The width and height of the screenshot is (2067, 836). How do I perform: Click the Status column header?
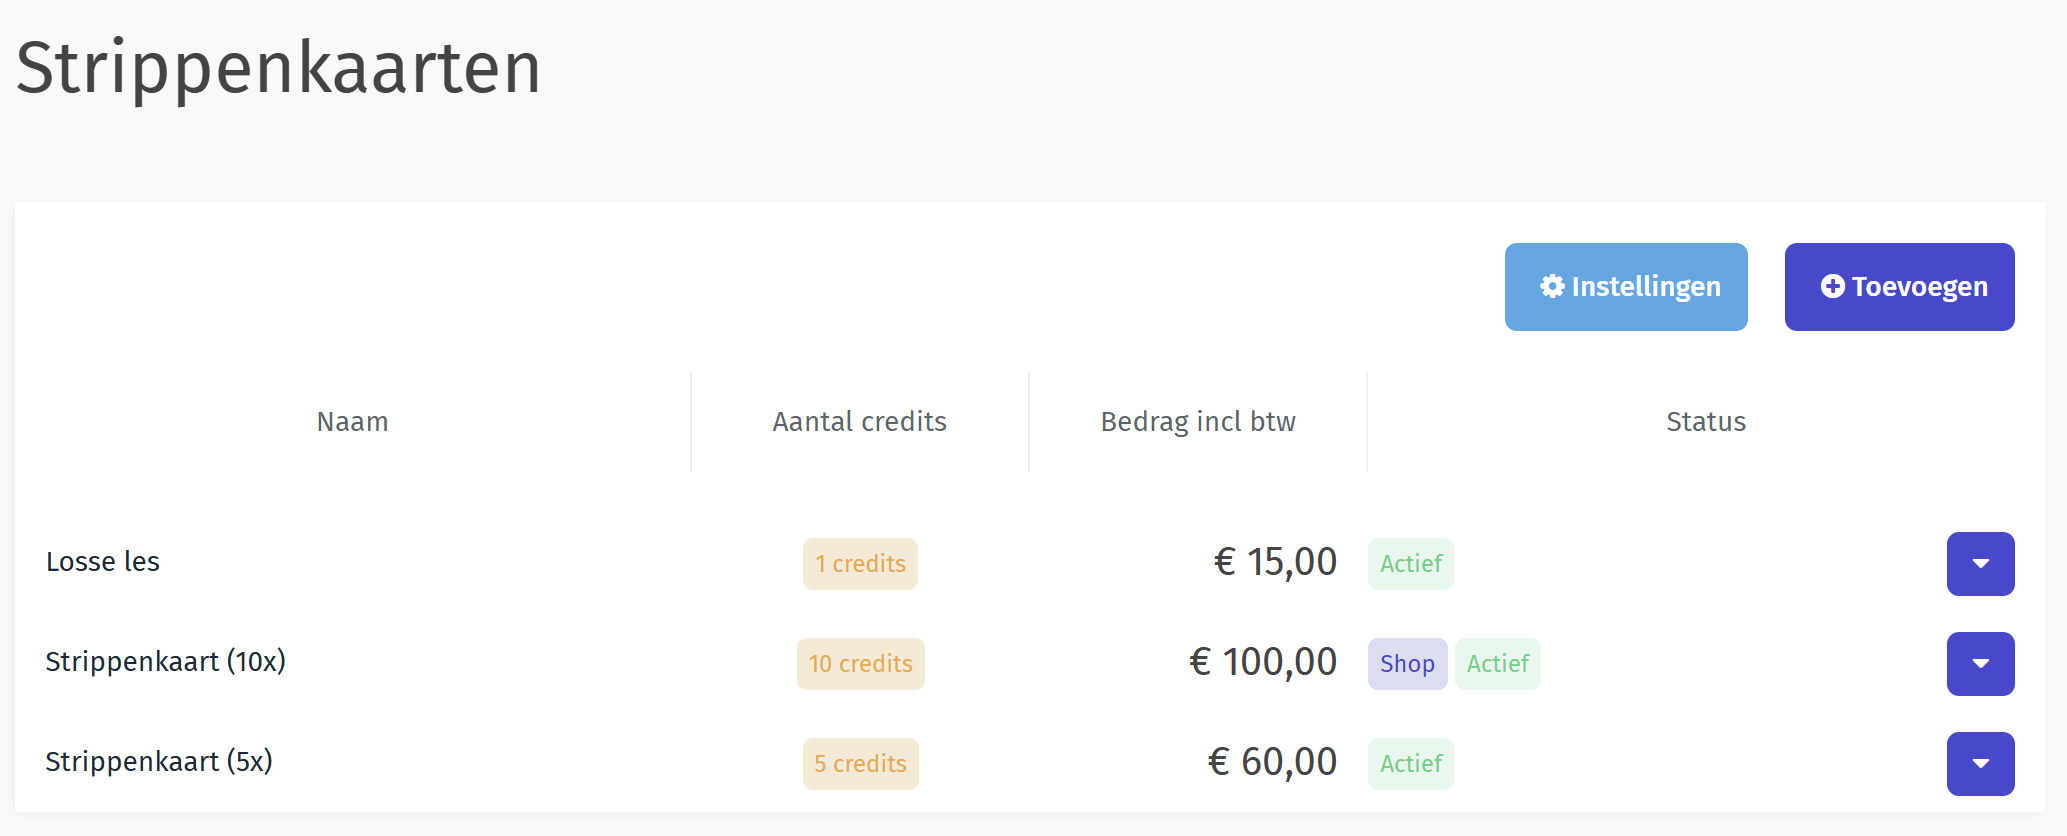[1705, 422]
